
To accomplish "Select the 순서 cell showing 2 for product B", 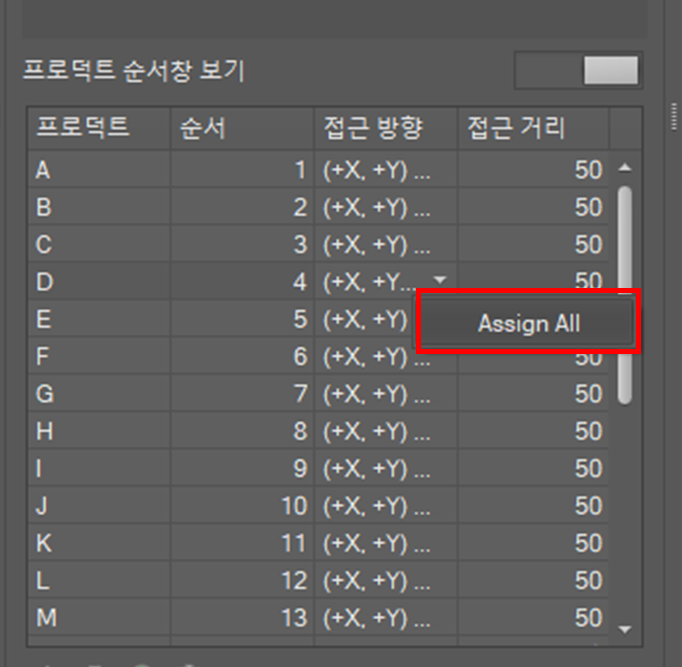I will 241,207.
